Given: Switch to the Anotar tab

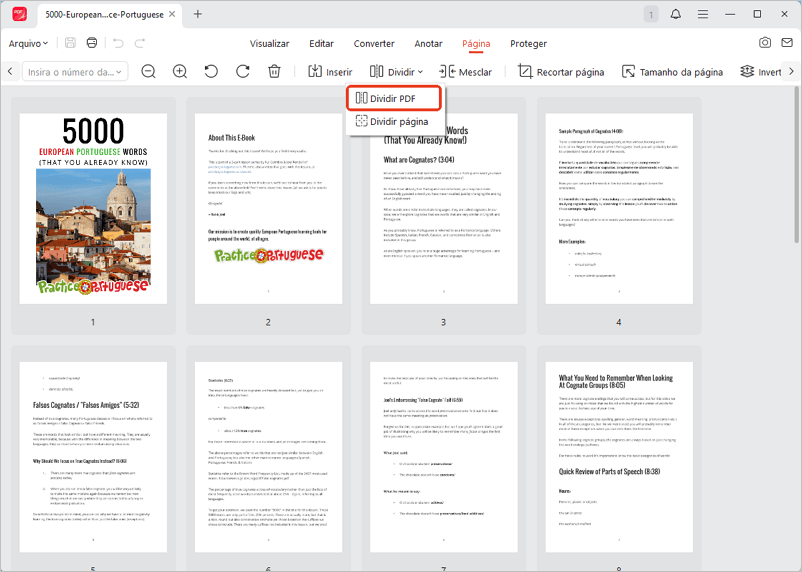Looking at the screenshot, I should (x=428, y=43).
